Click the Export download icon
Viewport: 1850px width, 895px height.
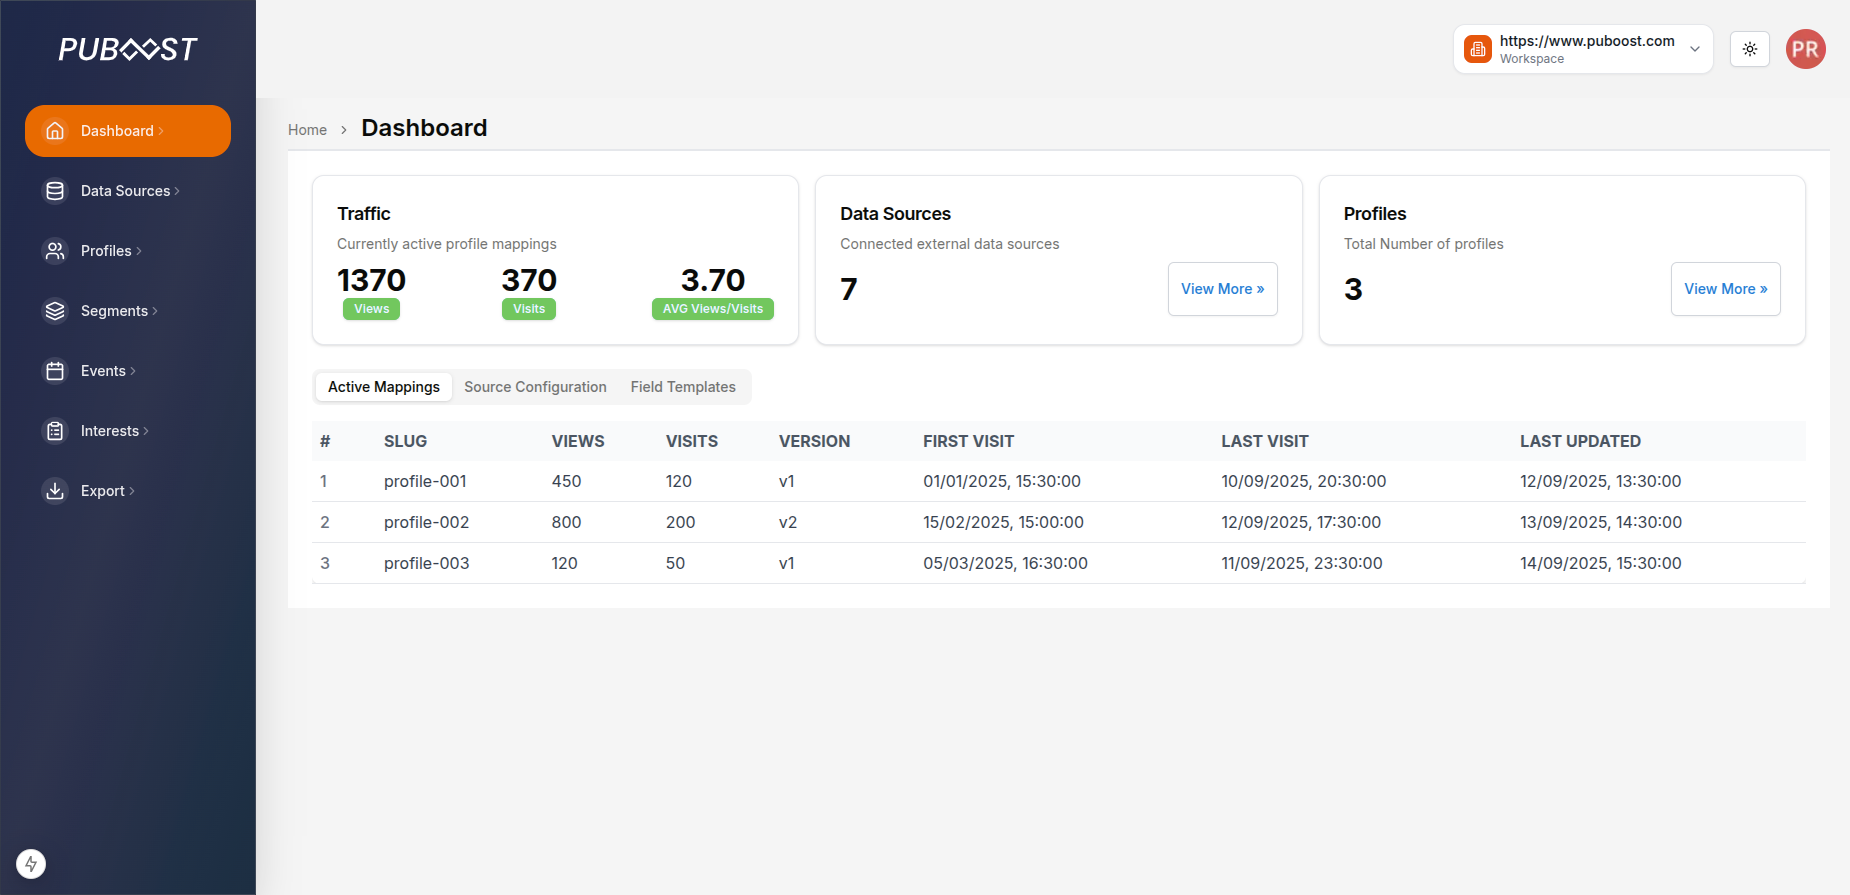(x=55, y=491)
